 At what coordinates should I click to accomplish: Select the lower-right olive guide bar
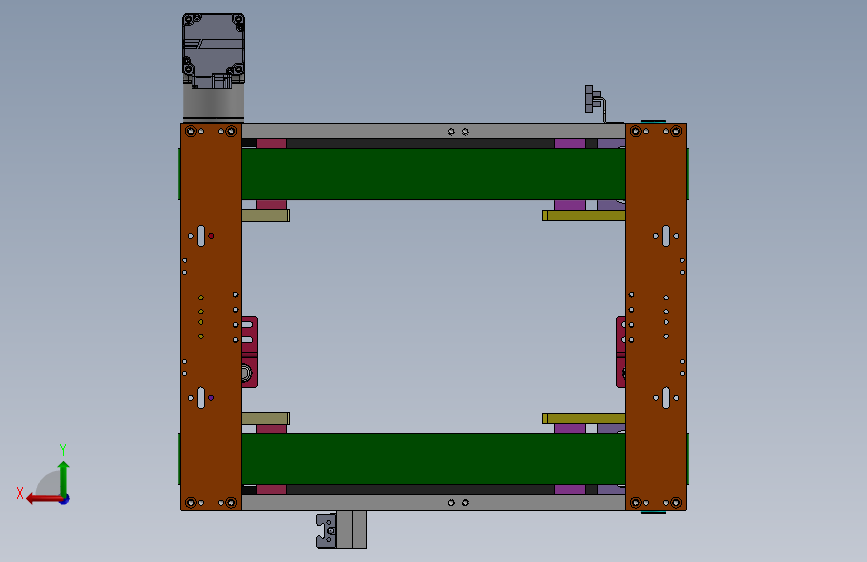click(x=583, y=418)
